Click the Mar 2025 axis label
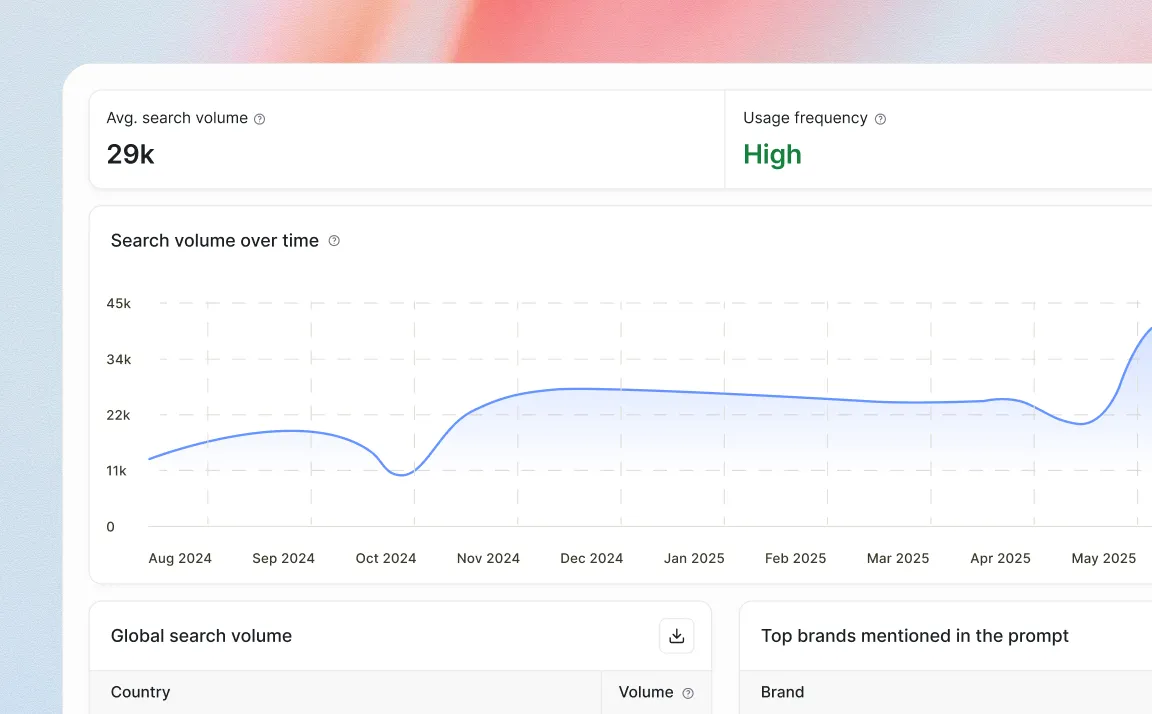The width and height of the screenshot is (1152, 714). coord(898,558)
